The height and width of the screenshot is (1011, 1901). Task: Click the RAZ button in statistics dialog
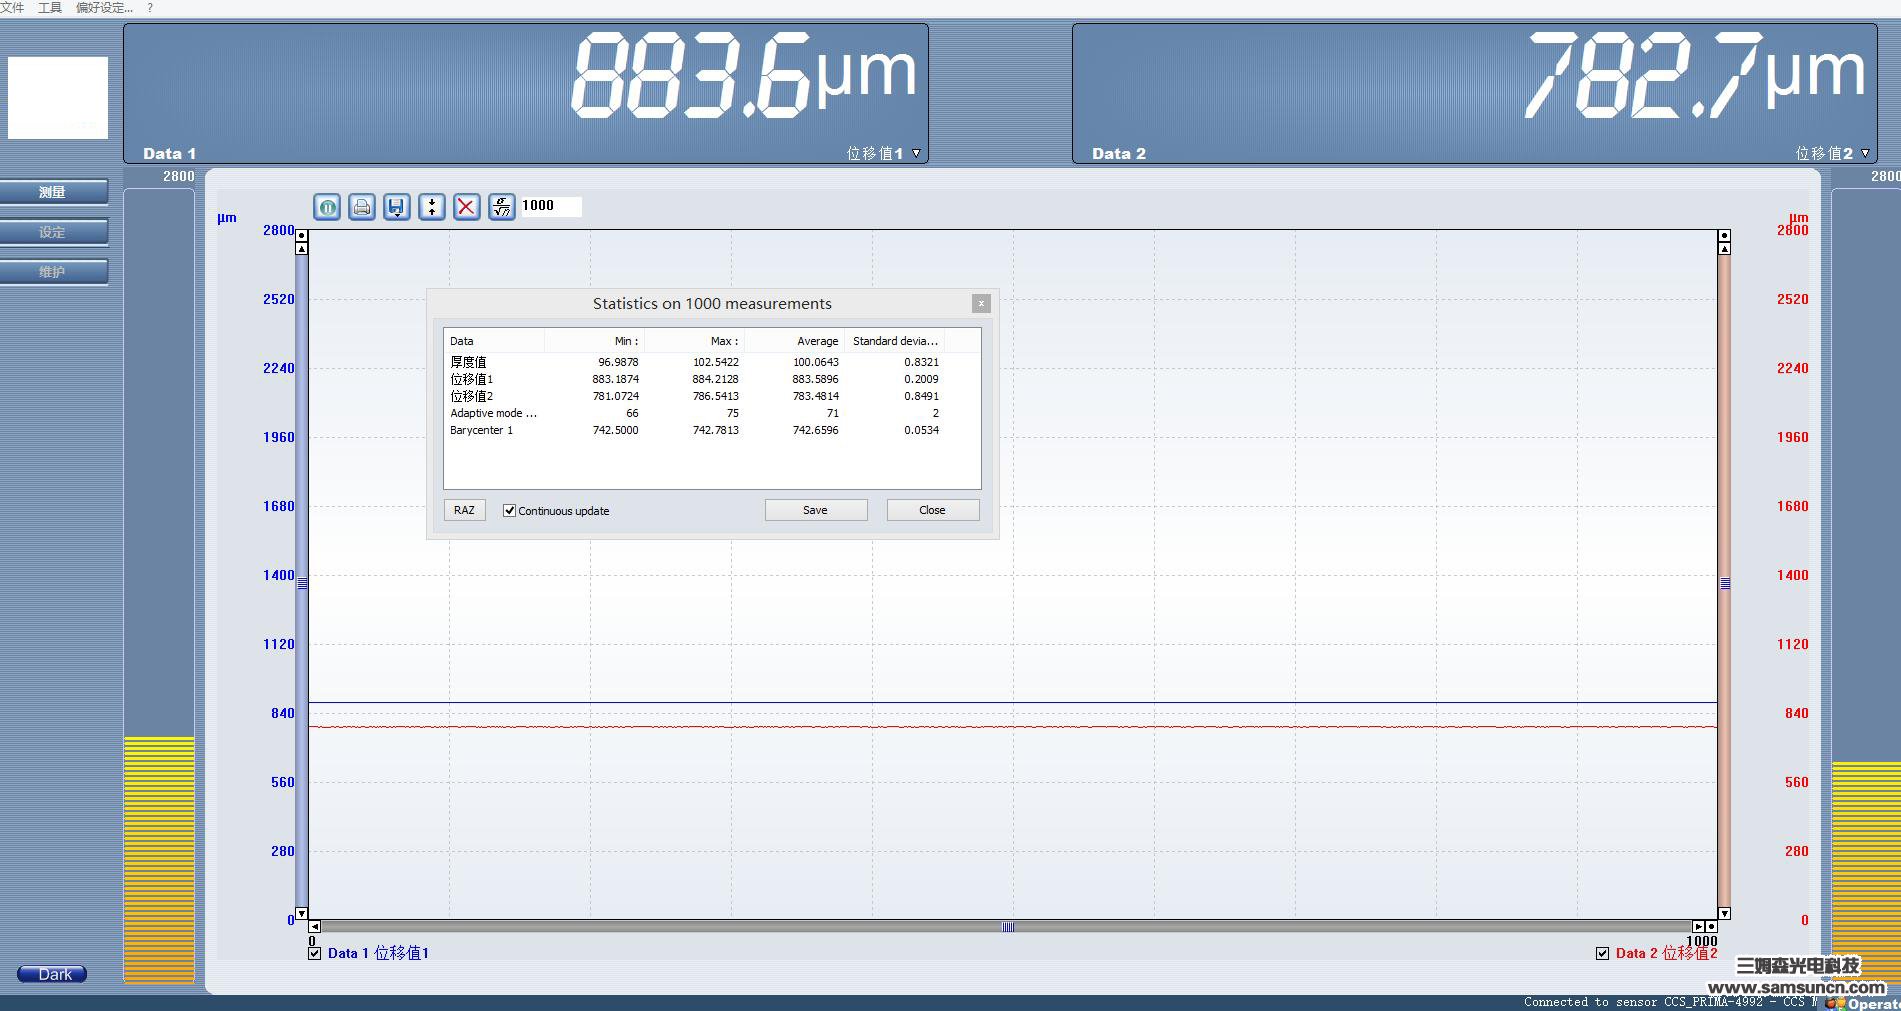click(464, 510)
